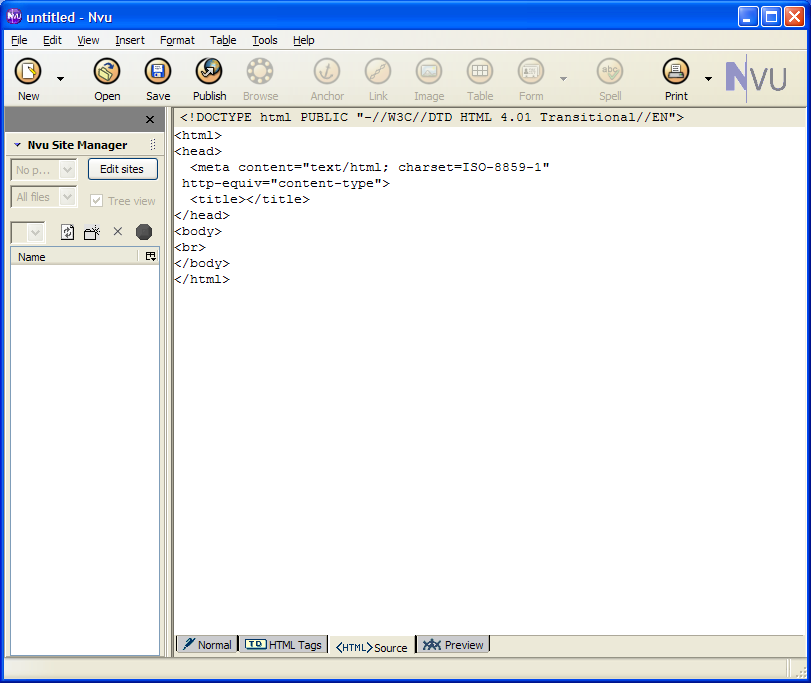The image size is (811, 683).
Task: Click the refresh file list icon
Action: pyautogui.click(x=67, y=232)
